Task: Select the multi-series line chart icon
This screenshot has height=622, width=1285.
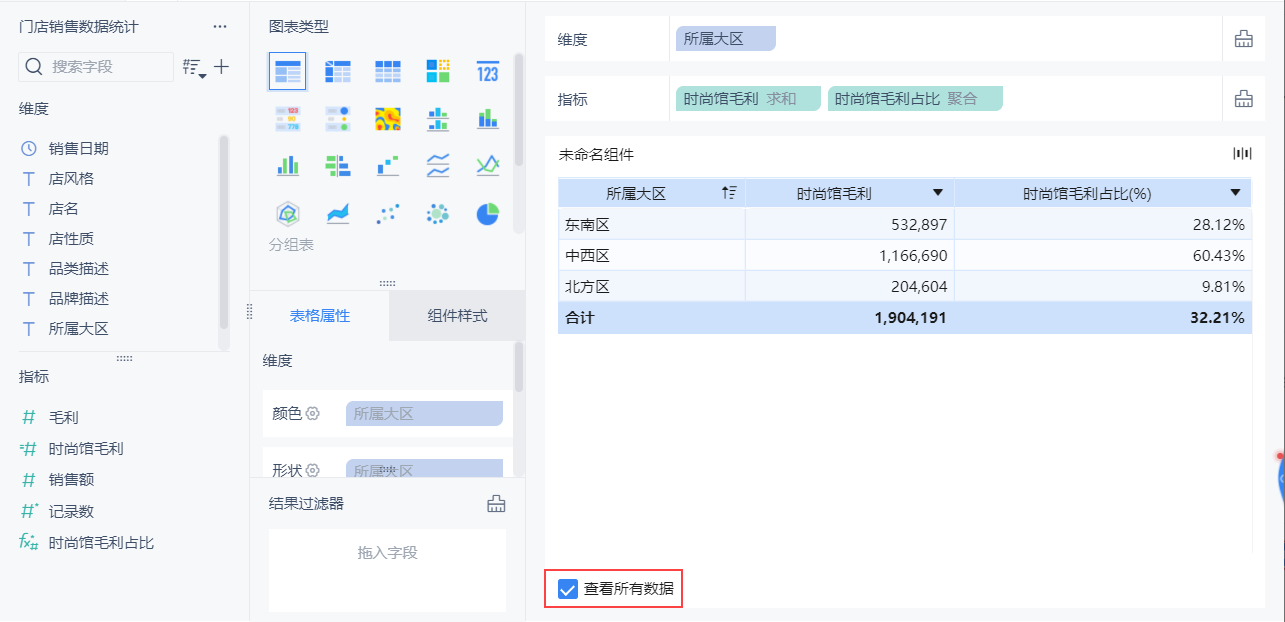Action: [488, 166]
